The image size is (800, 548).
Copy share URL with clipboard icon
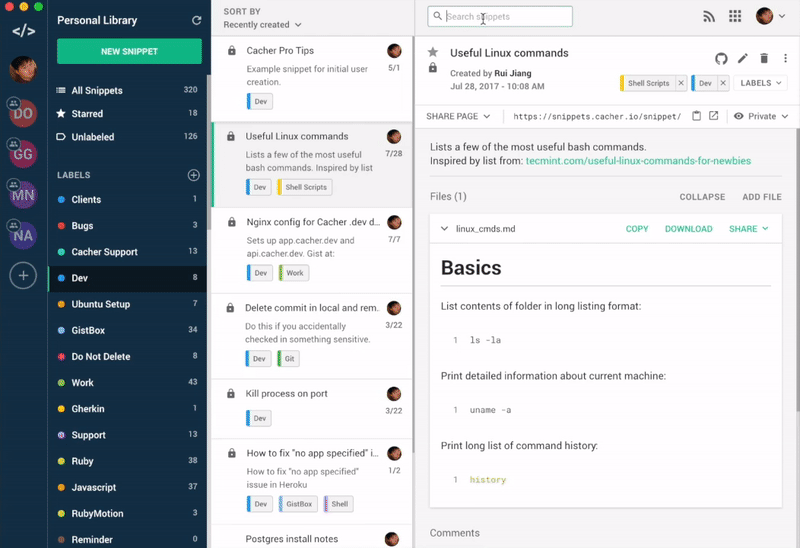pyautogui.click(x=696, y=116)
